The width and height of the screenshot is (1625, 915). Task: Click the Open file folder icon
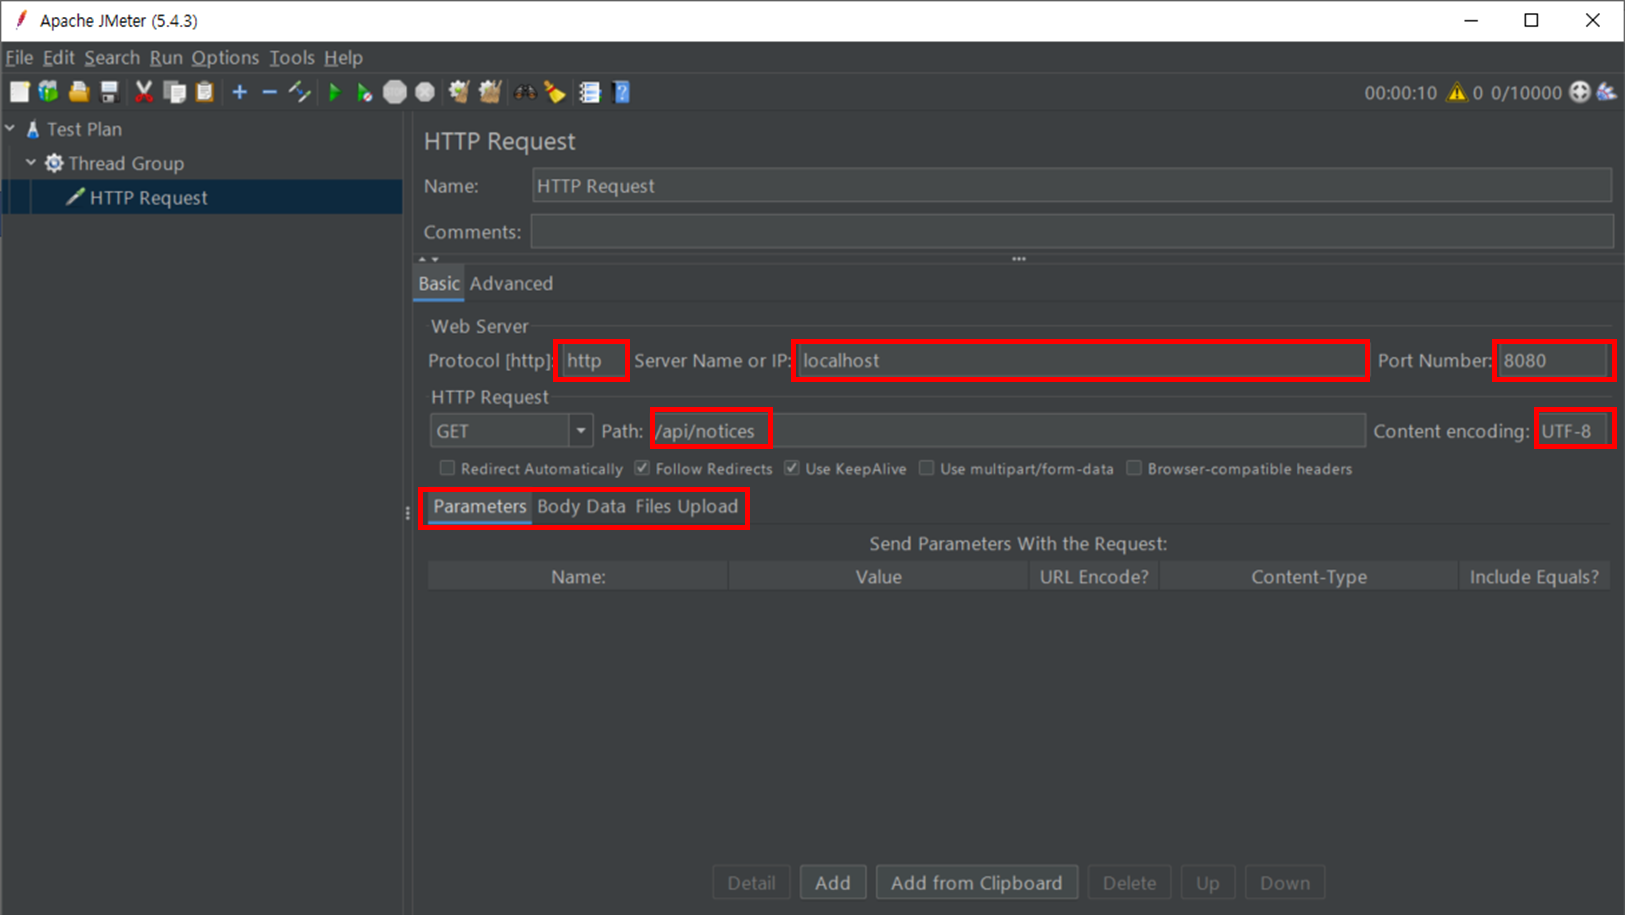pos(79,93)
